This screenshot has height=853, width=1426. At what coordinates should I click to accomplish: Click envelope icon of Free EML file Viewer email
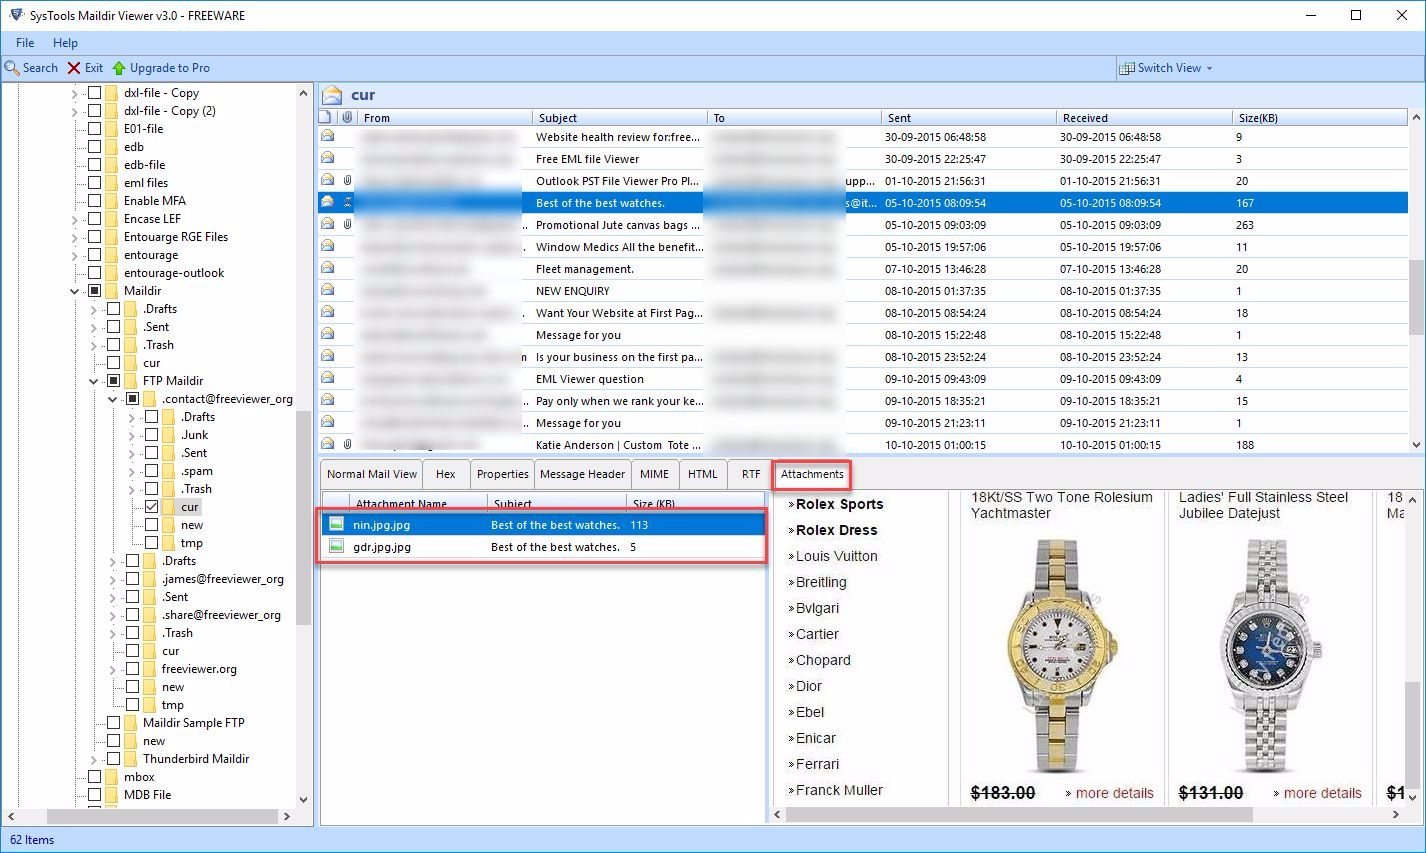coord(327,159)
